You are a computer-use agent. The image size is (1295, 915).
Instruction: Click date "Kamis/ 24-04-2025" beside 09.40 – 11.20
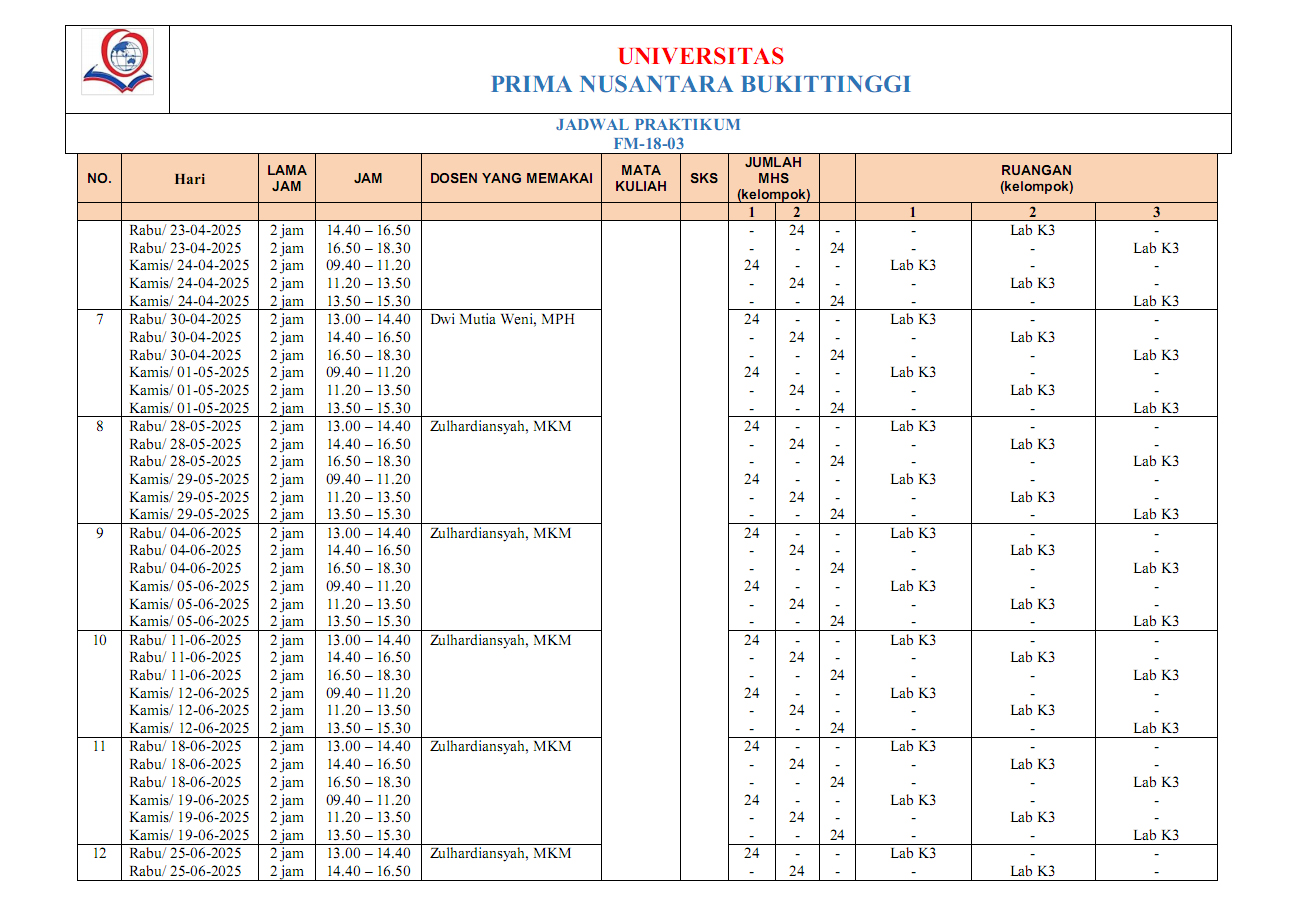[x=189, y=265]
